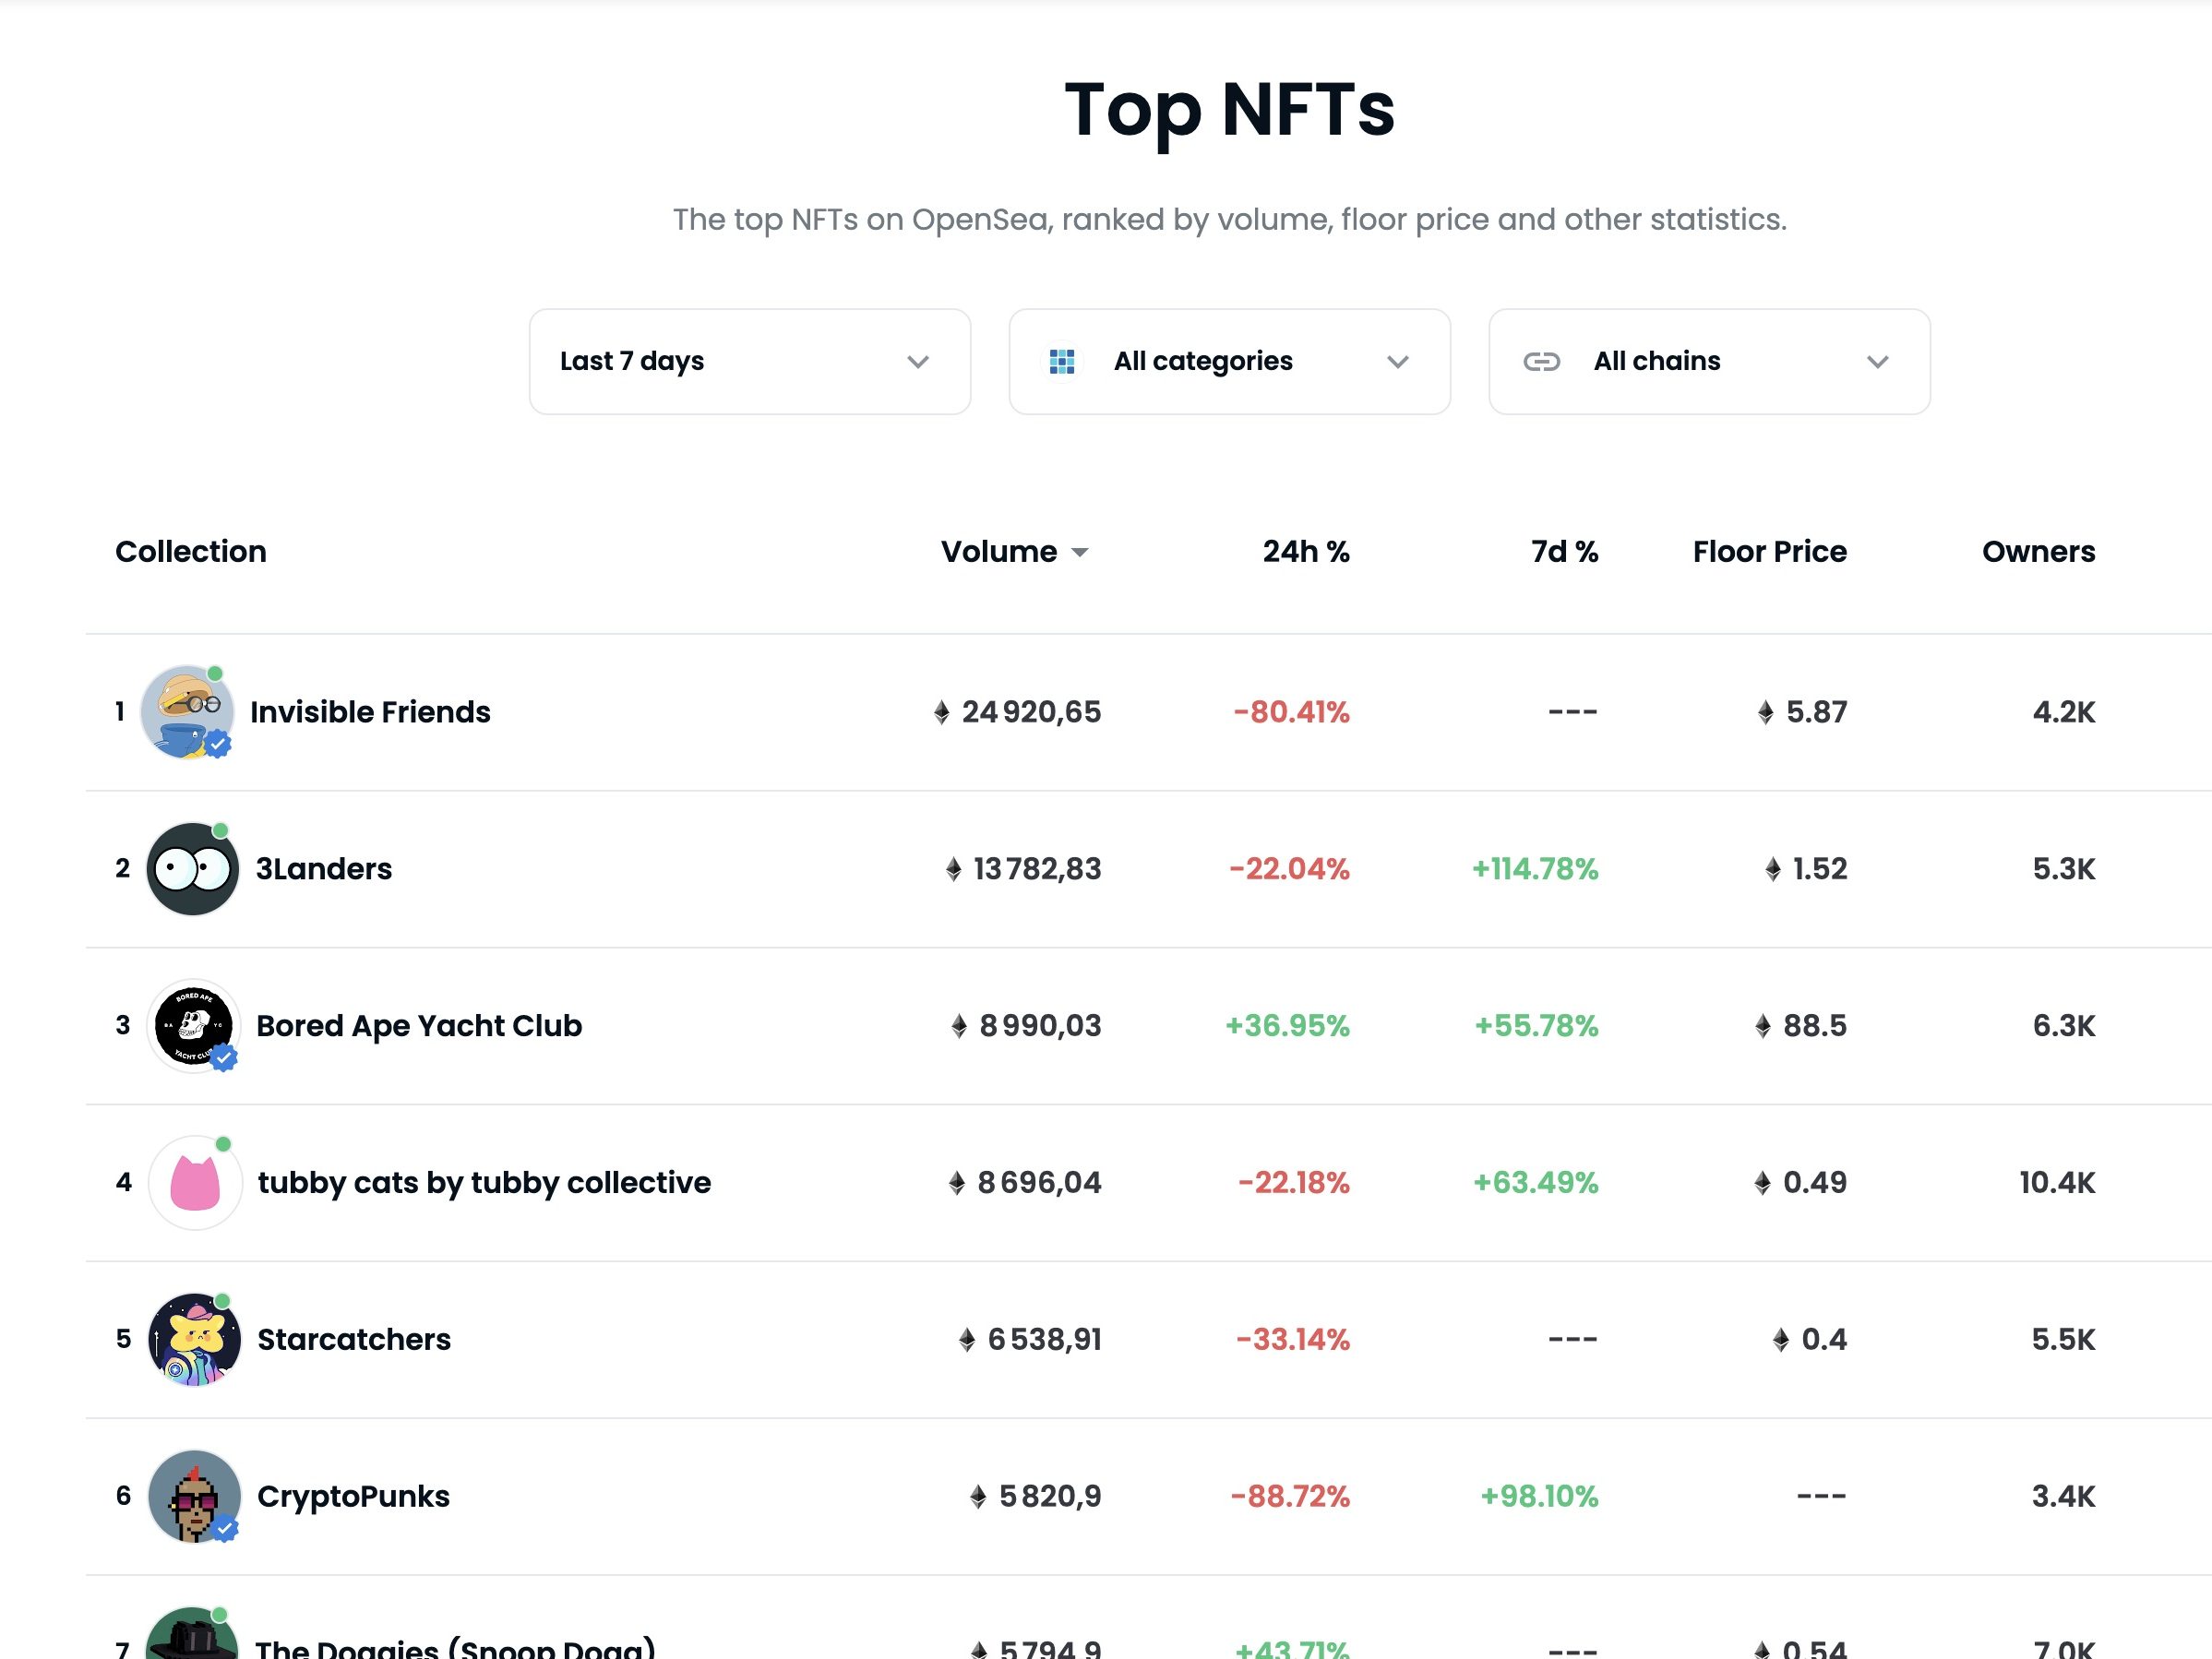Click the Bored Ape Yacht Club logo
Image resolution: width=2212 pixels, height=1659 pixels.
193,1025
